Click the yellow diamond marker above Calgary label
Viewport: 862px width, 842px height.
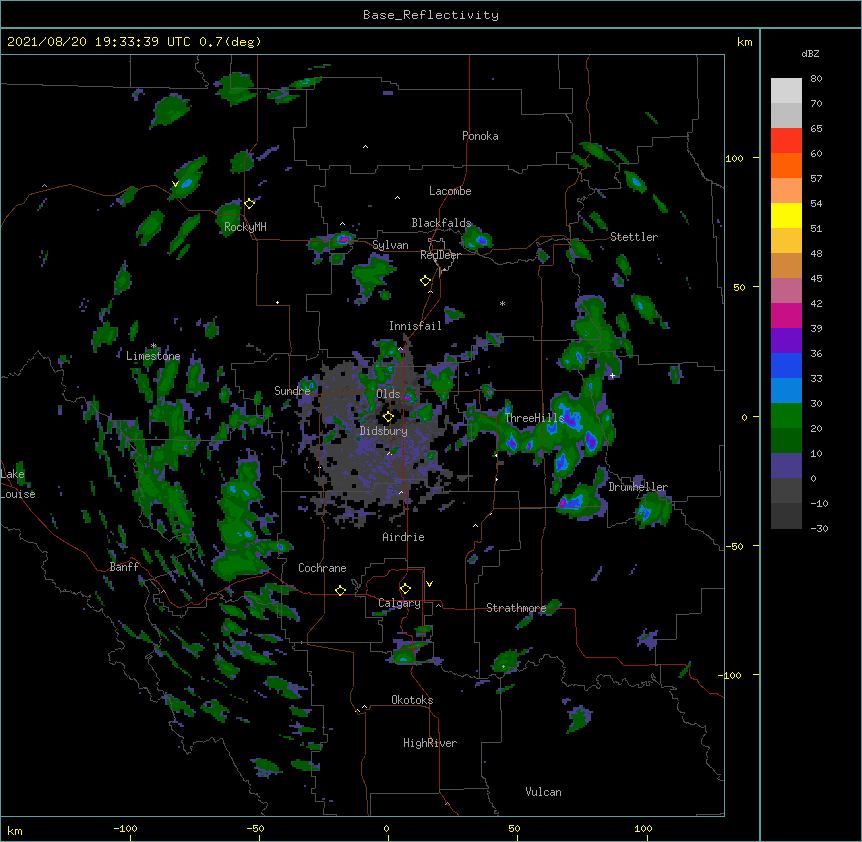(x=405, y=589)
